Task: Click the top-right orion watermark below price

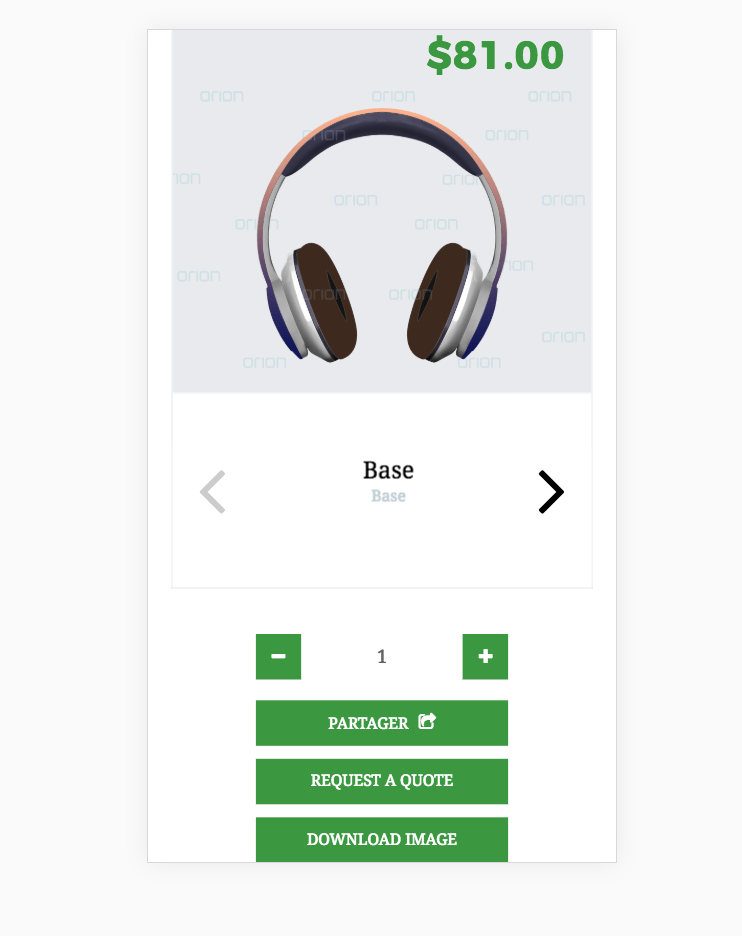Action: click(550, 96)
